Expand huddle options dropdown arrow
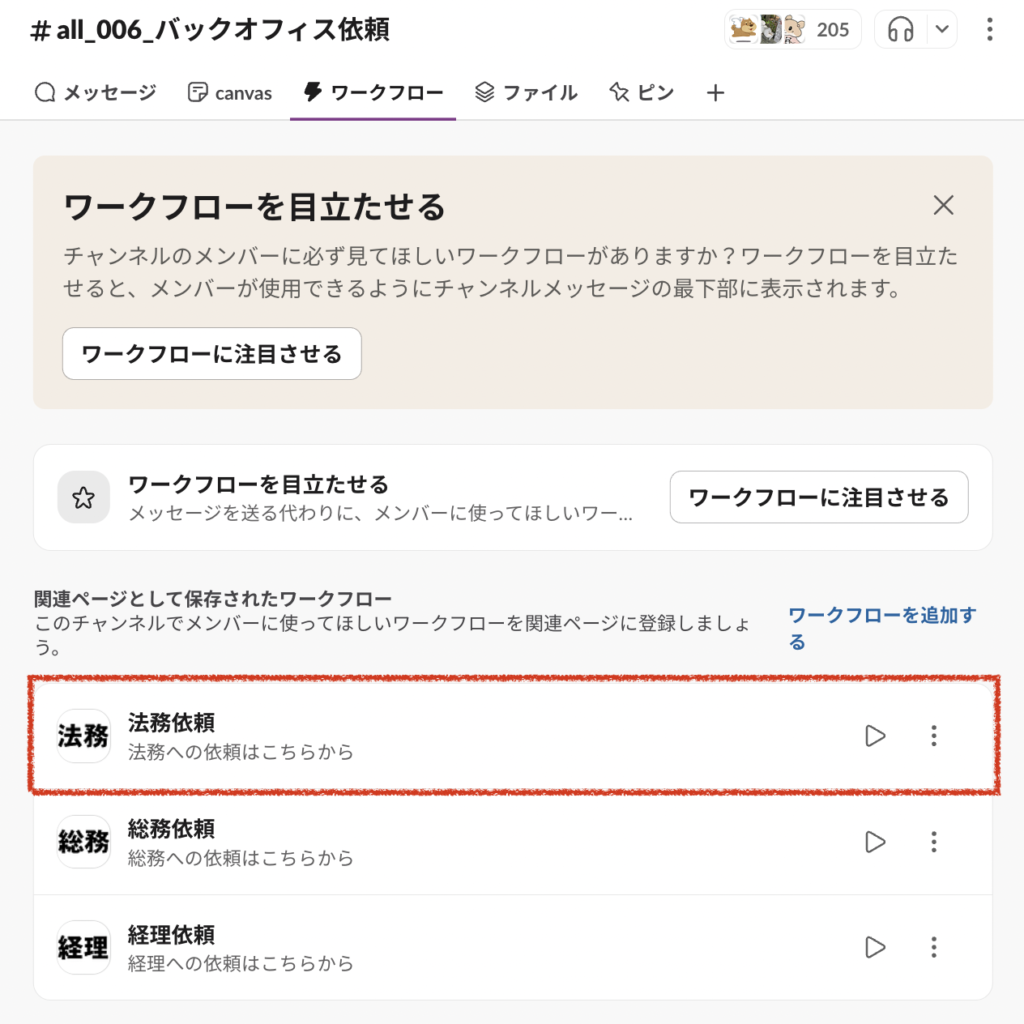 (x=941, y=30)
